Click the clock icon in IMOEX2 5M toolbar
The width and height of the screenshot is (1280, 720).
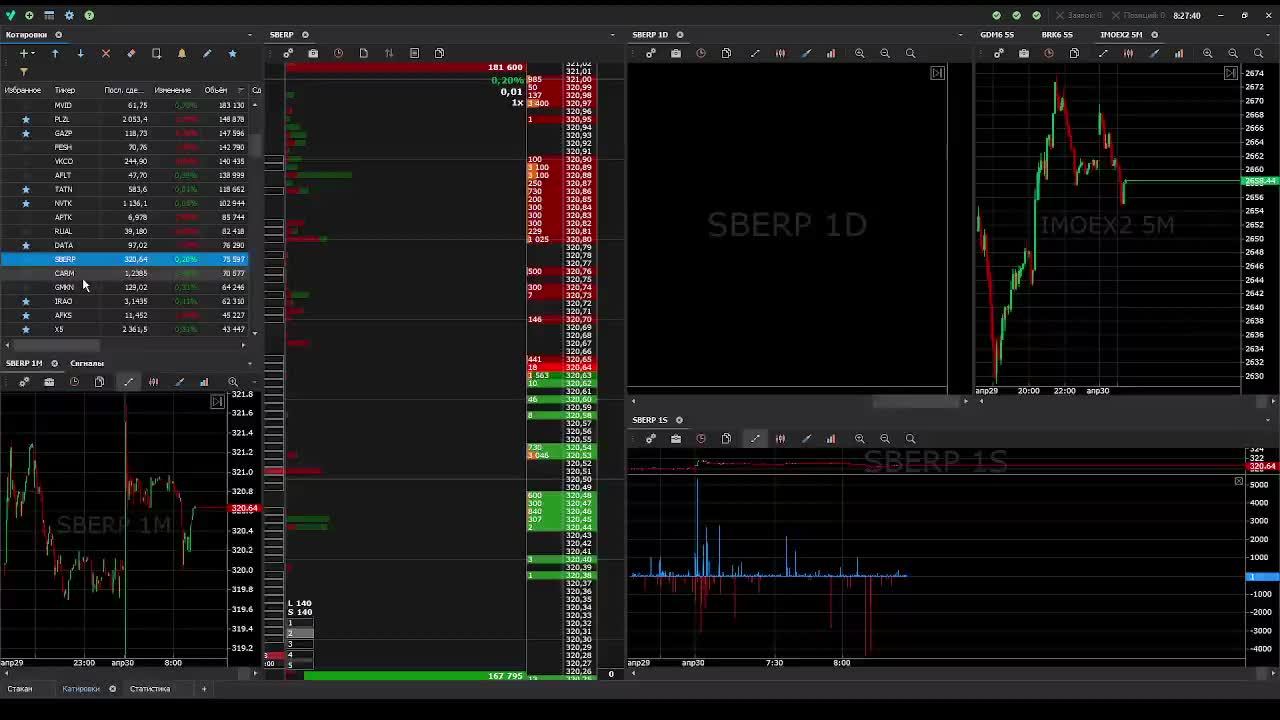coord(1049,53)
